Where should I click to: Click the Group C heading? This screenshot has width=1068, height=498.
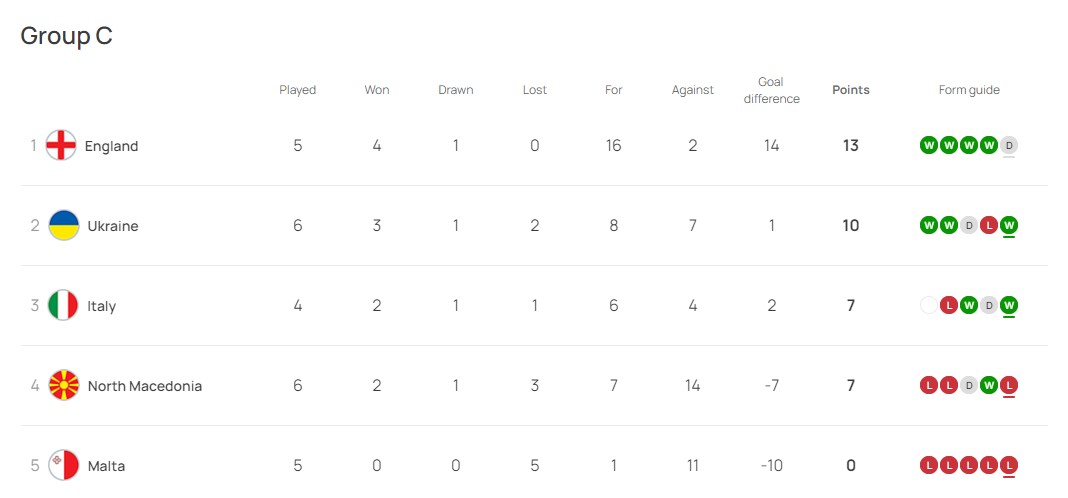[66, 35]
